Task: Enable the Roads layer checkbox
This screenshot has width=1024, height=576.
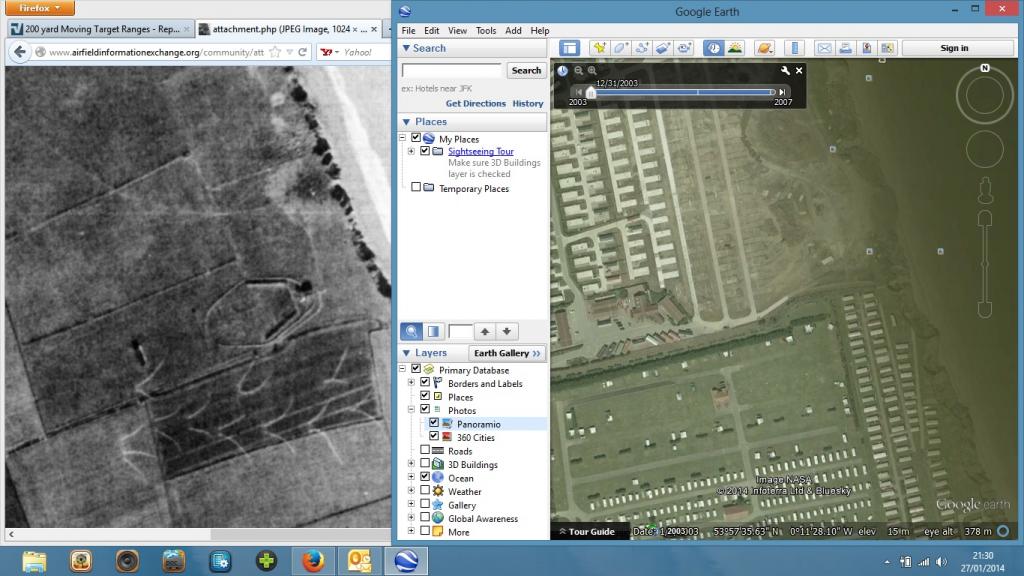Action: click(x=425, y=450)
